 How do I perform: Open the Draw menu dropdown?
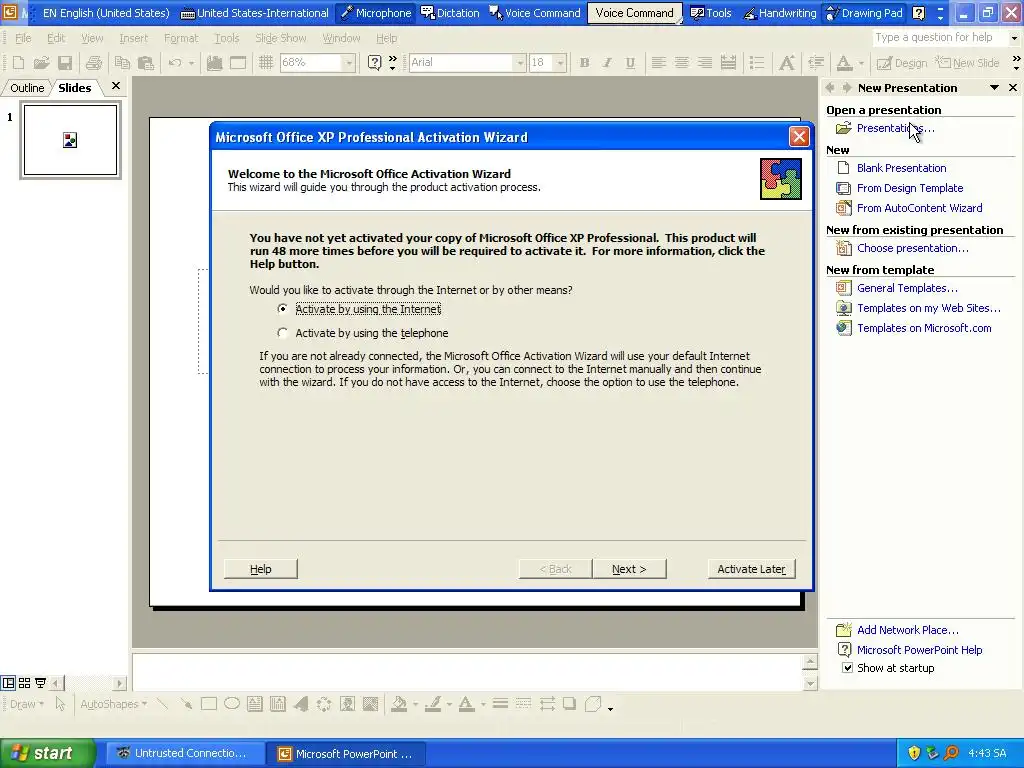tap(27, 704)
